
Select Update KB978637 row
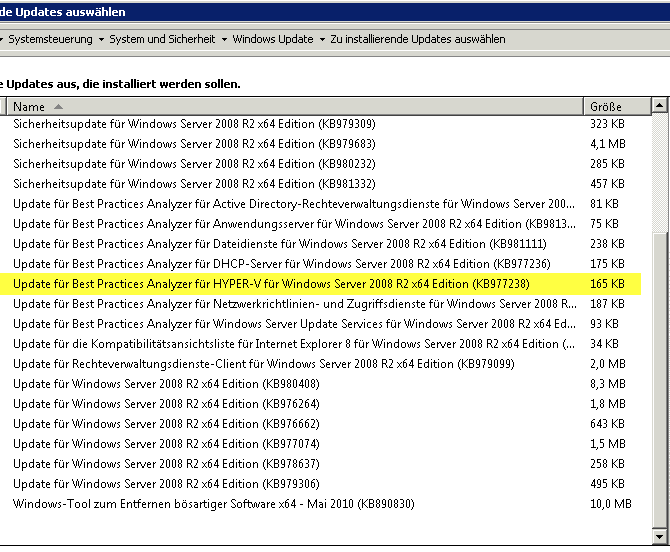[x=320, y=464]
